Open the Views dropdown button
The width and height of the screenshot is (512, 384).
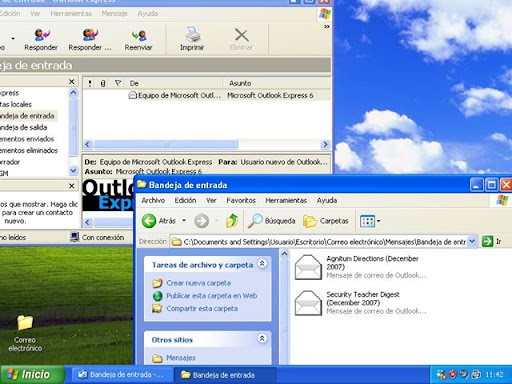[x=370, y=221]
